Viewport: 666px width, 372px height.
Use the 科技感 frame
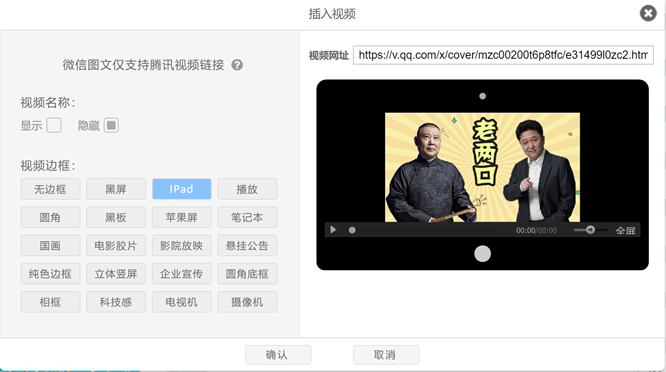116,302
